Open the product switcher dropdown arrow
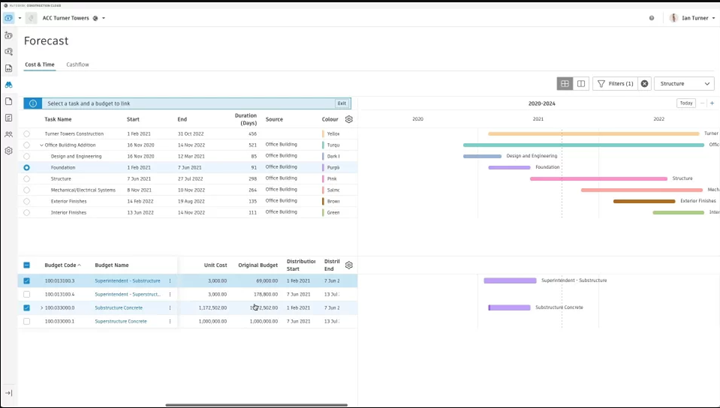The height and width of the screenshot is (408, 720). [x=20, y=18]
